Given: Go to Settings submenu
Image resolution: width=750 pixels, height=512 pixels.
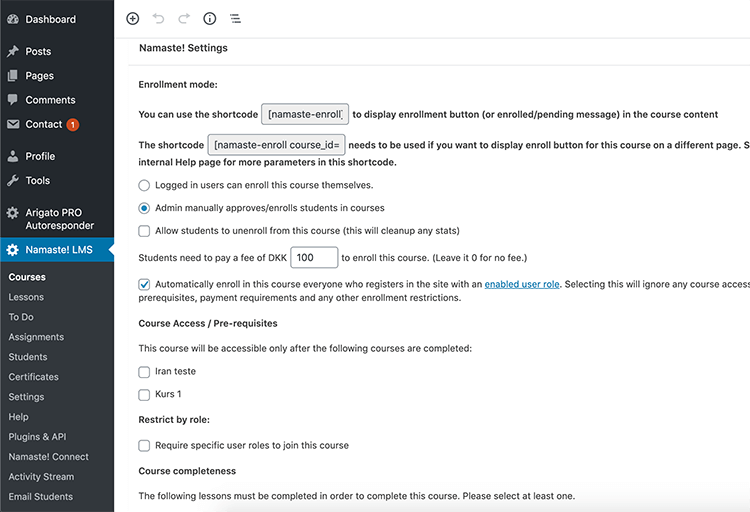Looking at the screenshot, I should click(26, 397).
